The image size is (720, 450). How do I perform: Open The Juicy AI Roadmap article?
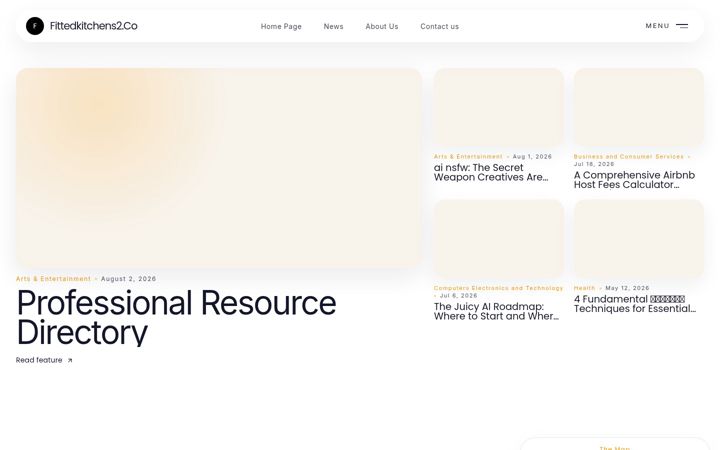496,311
